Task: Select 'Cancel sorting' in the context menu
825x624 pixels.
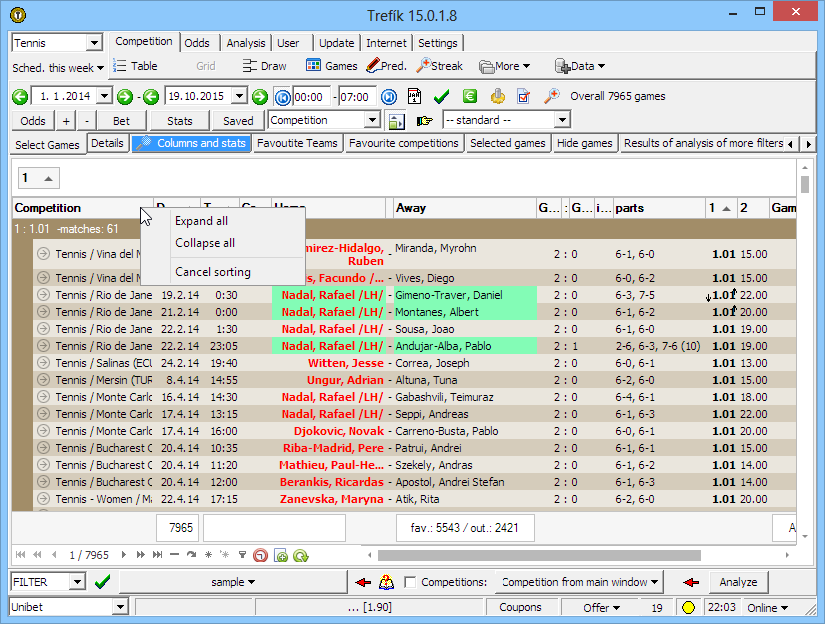Action: click(212, 272)
